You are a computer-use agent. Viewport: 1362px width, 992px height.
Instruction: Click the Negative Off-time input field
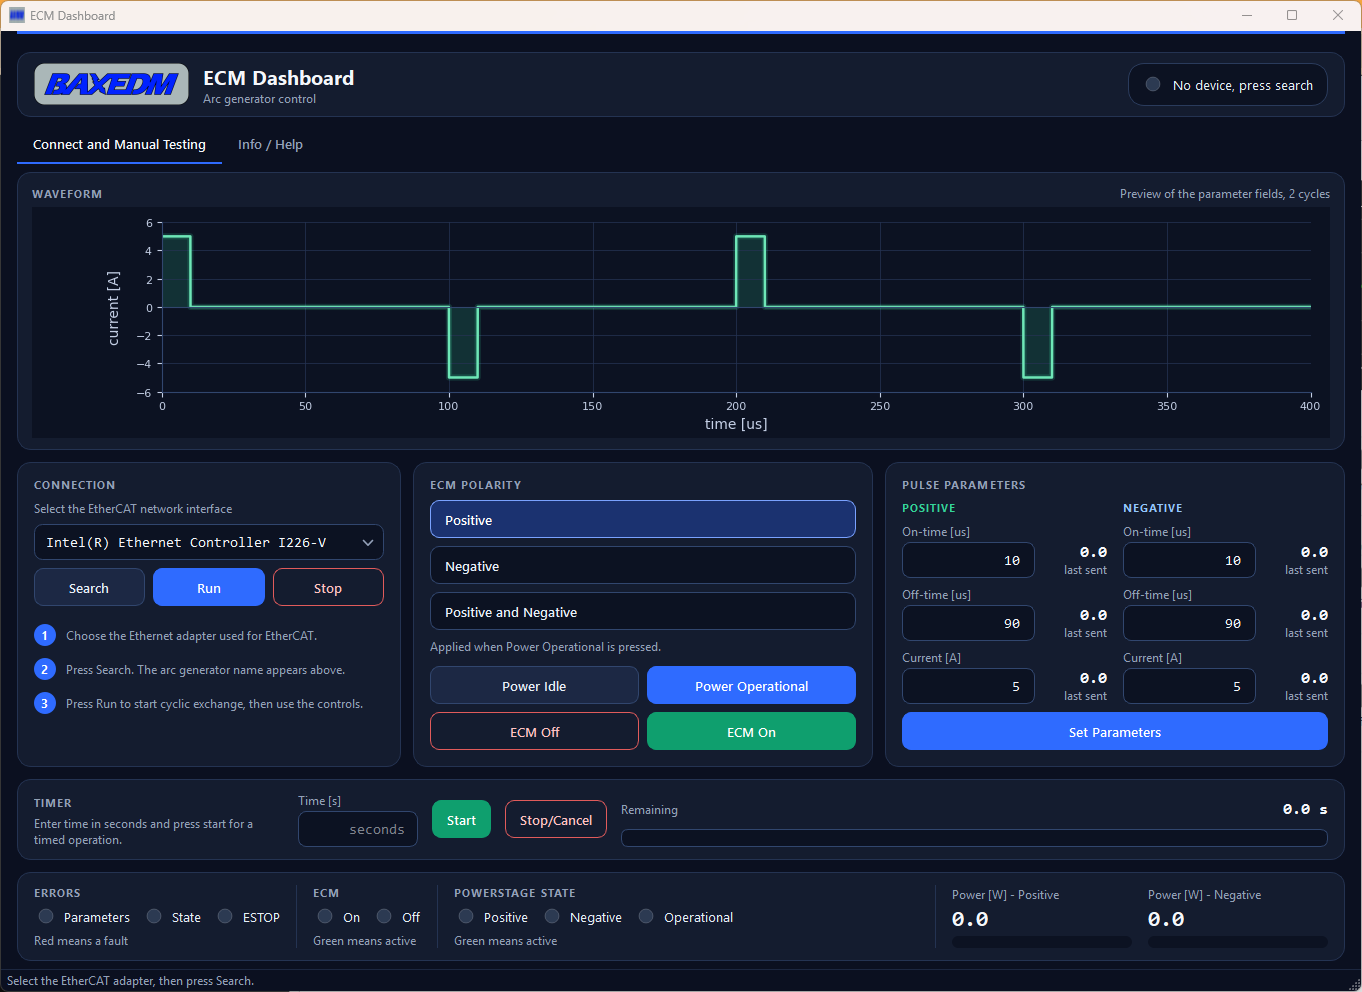[x=1189, y=623]
